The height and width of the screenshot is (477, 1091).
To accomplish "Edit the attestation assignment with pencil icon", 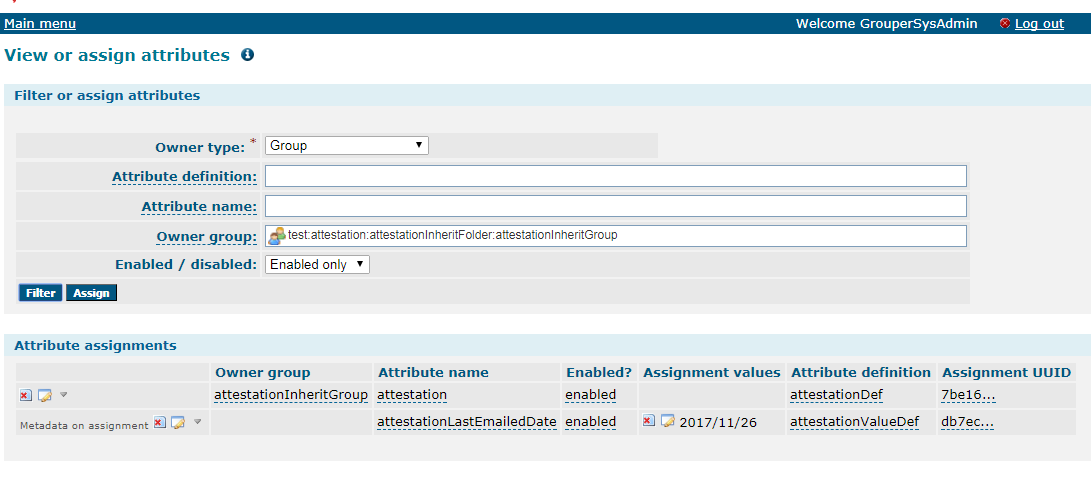I will tap(45, 396).
